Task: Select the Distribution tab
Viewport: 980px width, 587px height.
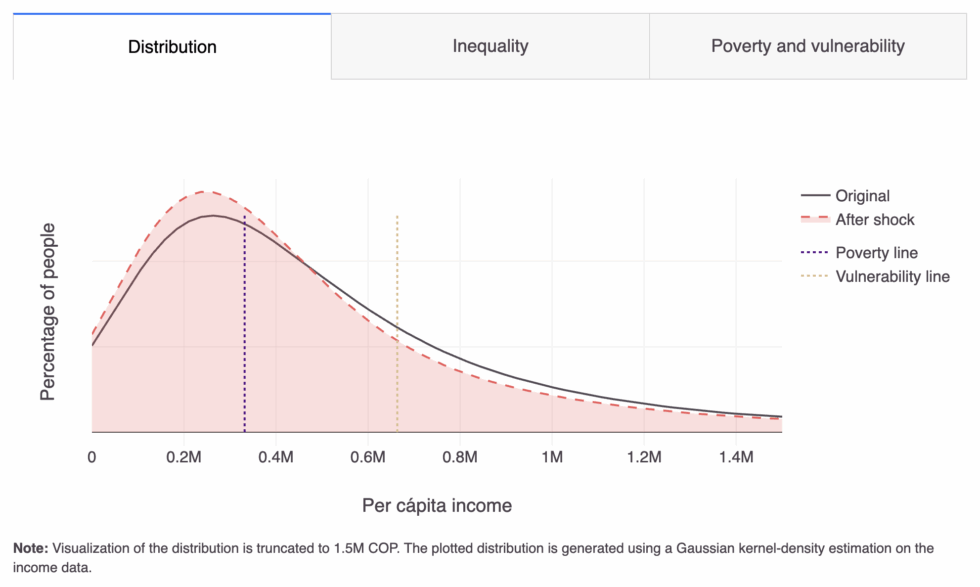Action: click(x=172, y=46)
